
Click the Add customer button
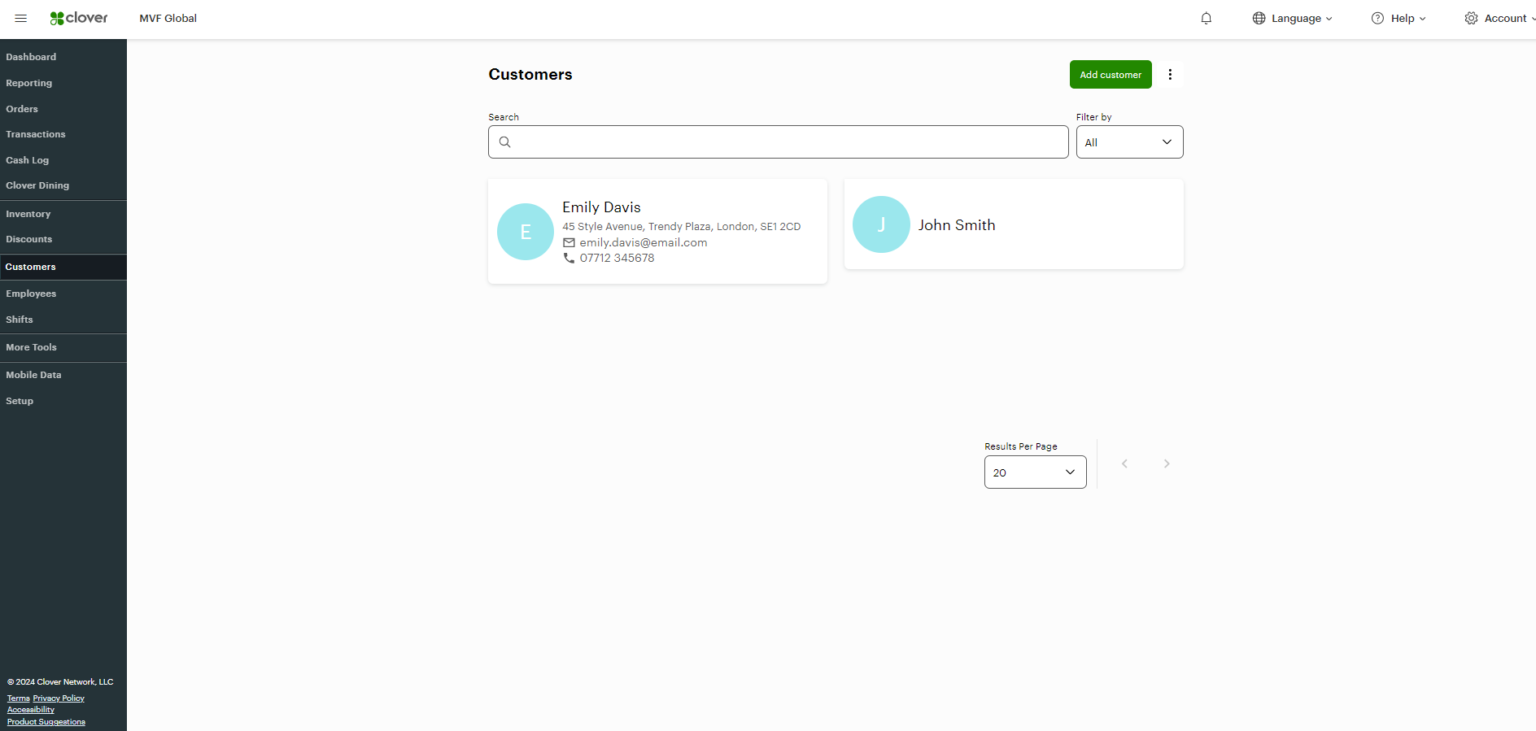click(x=1110, y=74)
